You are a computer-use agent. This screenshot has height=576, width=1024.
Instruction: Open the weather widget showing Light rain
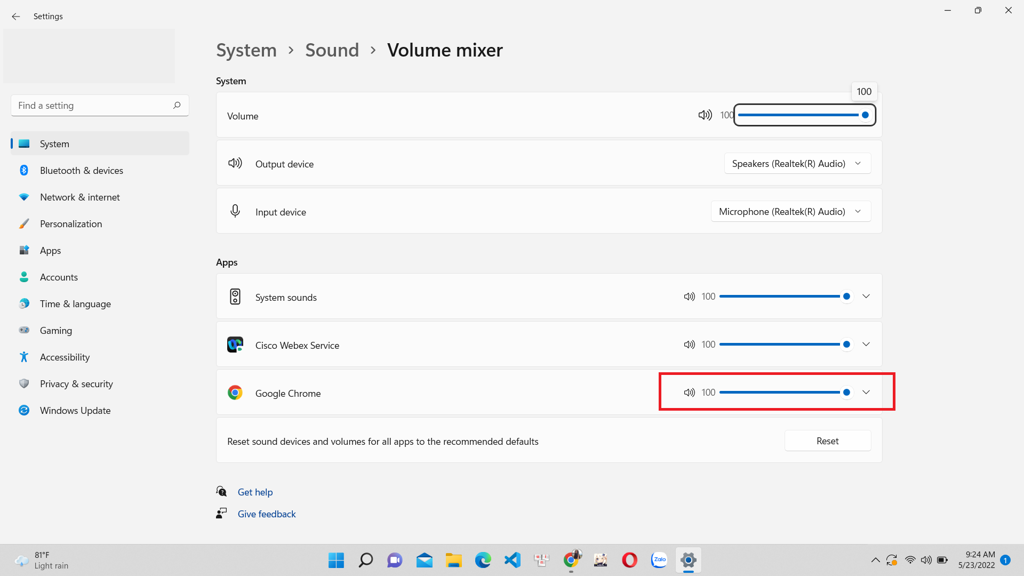click(41, 560)
